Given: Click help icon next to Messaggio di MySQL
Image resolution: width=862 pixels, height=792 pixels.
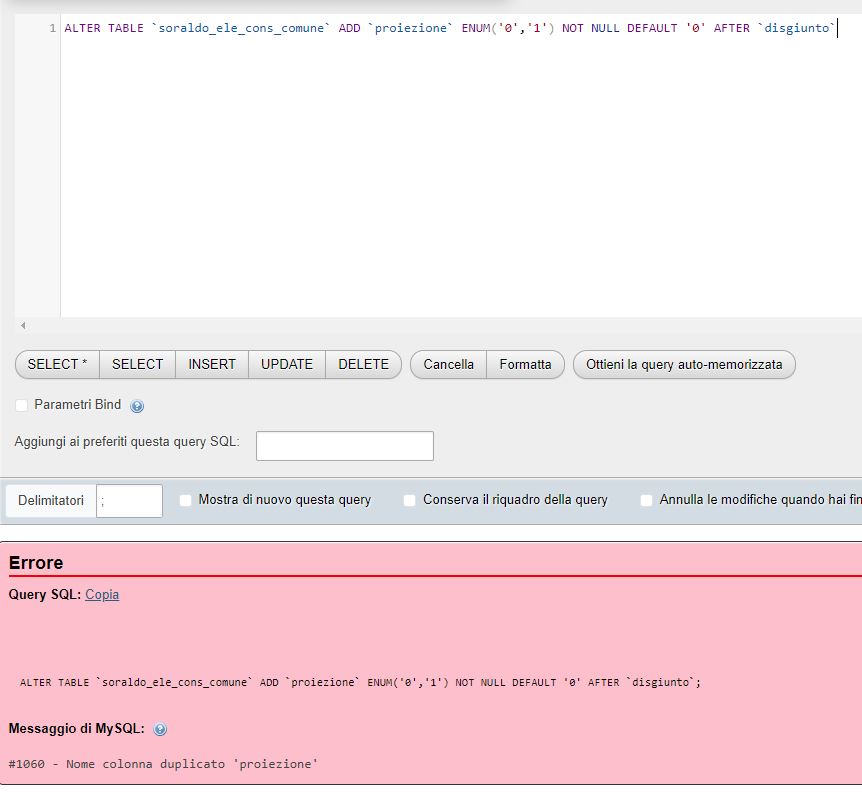Looking at the screenshot, I should (160, 729).
